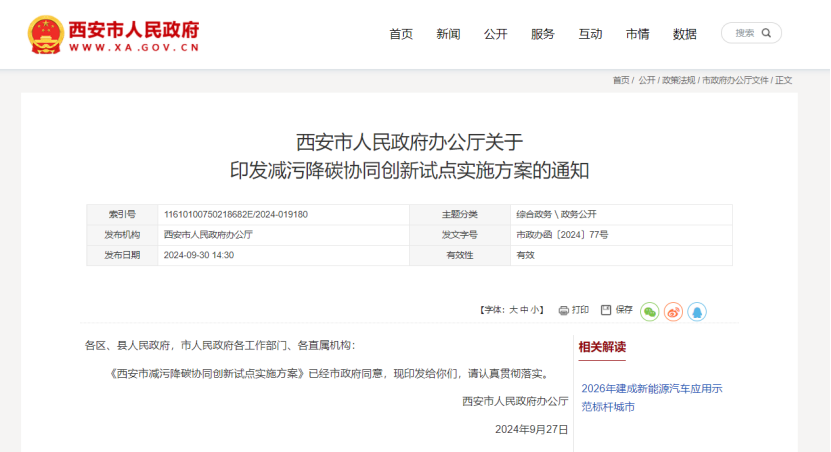Click the 市政府办公厅文件 breadcrumb link
831x452 pixels.
pos(735,80)
